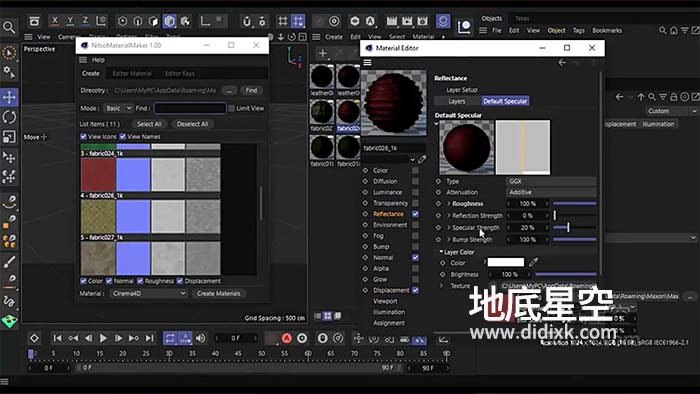Toggle timeline sound speaker icon
The image size is (700, 394).
[x=201, y=338]
